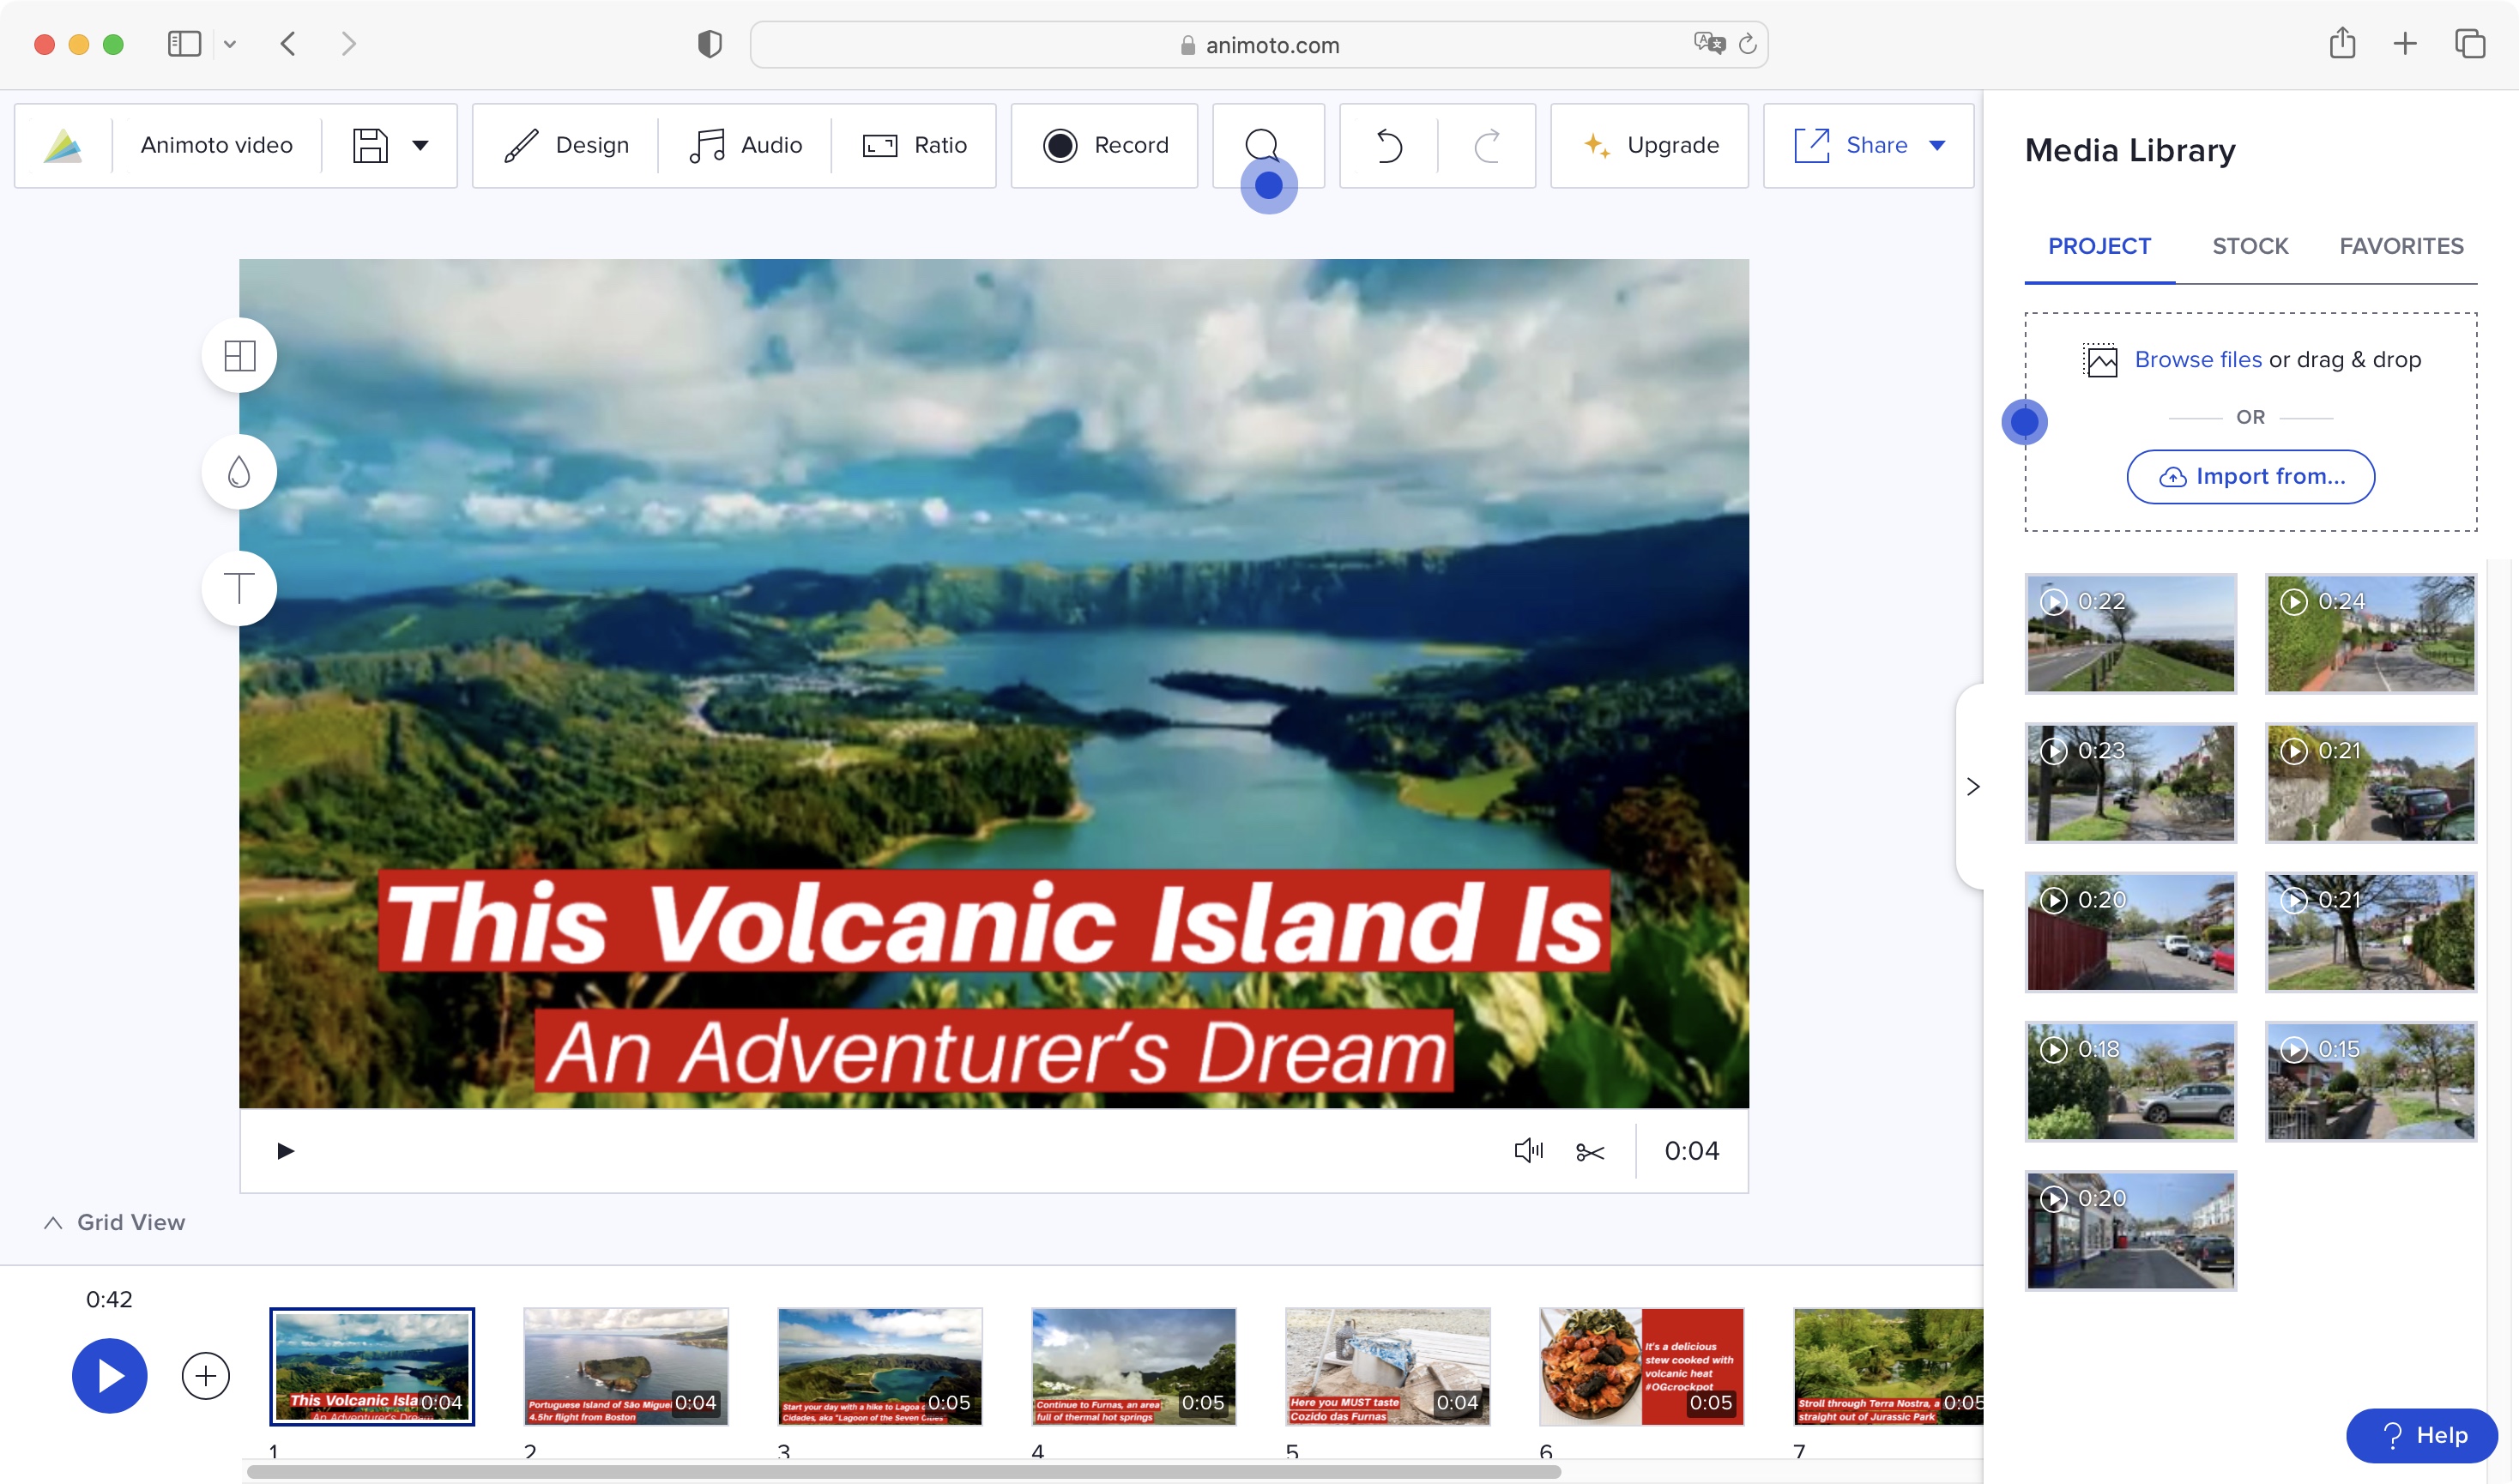Open the color drop filter tool

pyautogui.click(x=239, y=472)
